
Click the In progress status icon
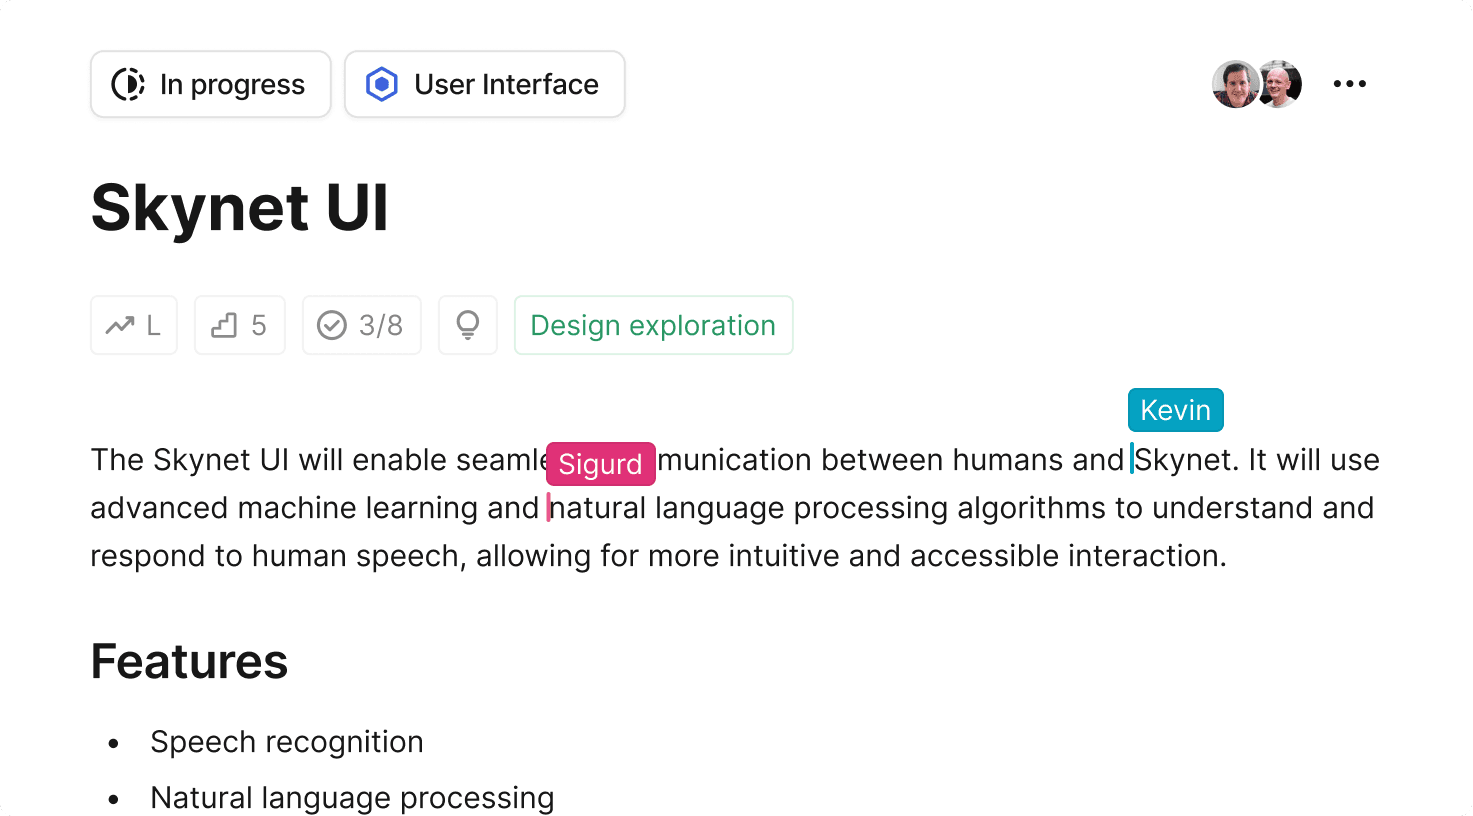click(x=128, y=85)
